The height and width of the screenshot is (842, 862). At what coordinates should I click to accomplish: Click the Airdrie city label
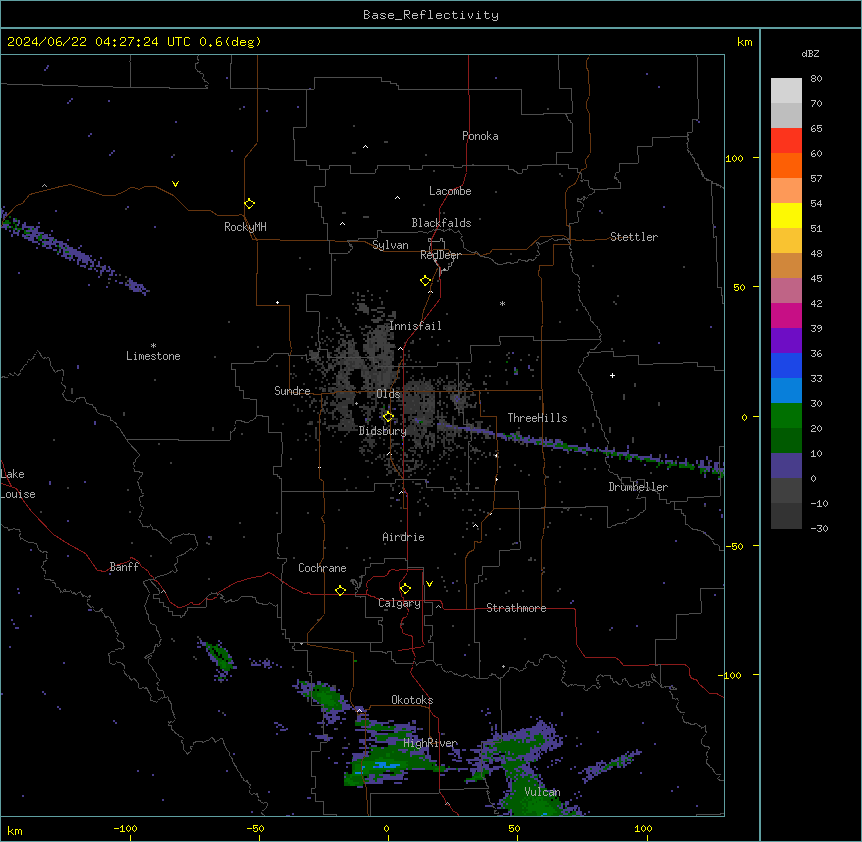pos(403,537)
